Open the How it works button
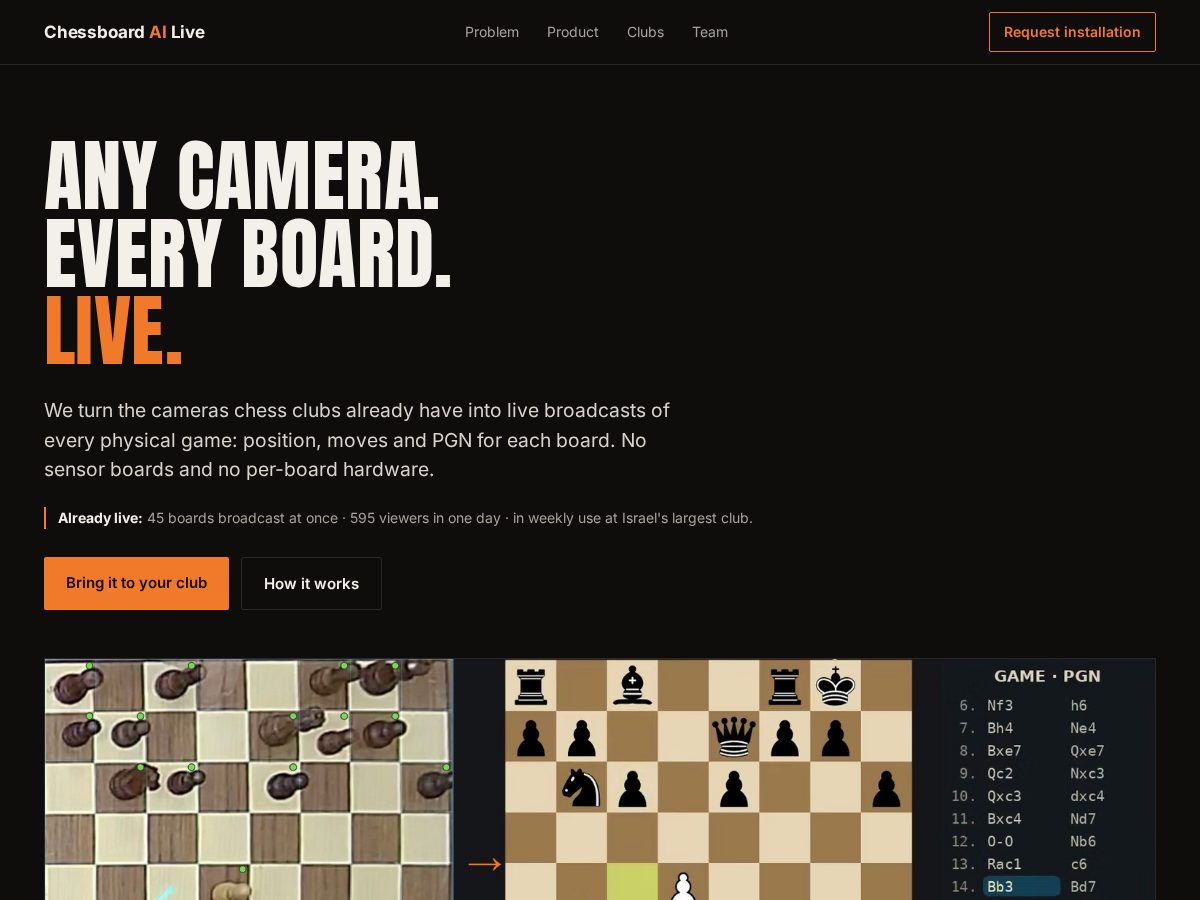 [311, 583]
